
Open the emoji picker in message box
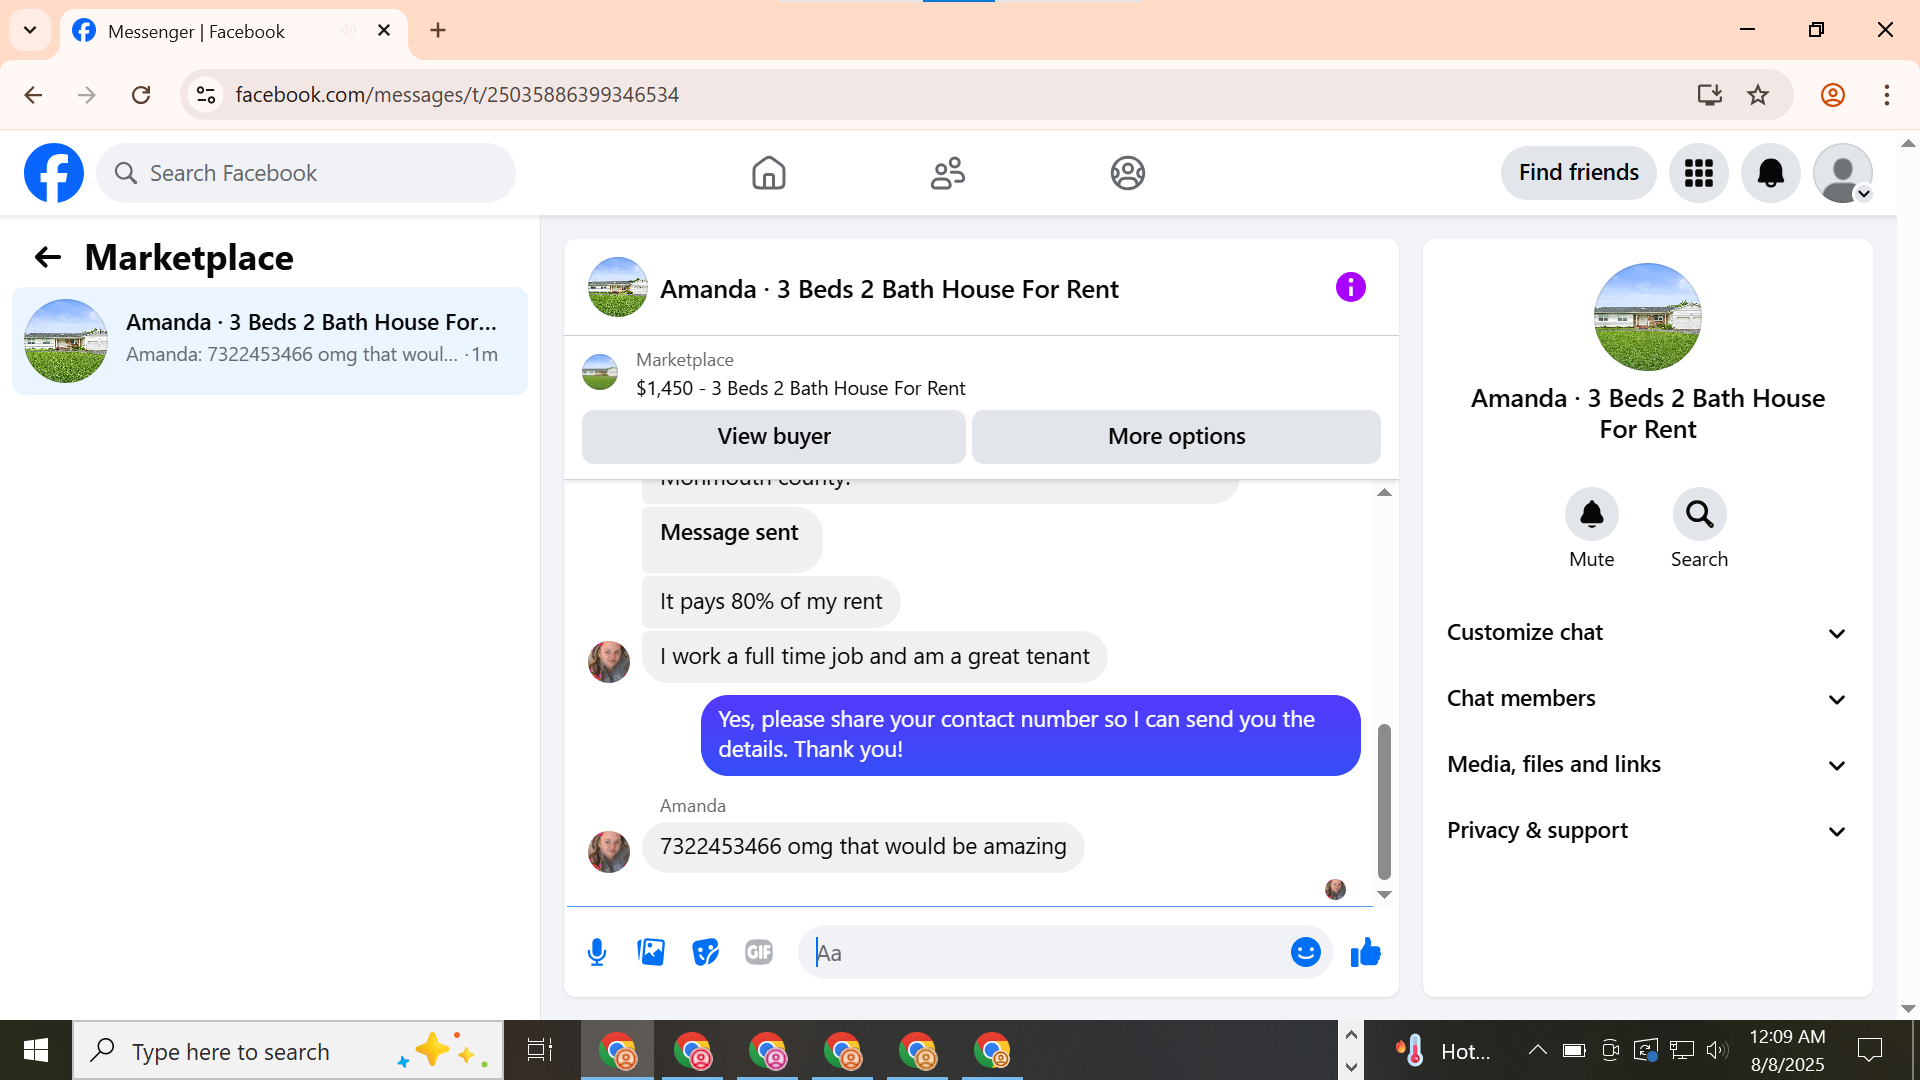pos(1305,952)
